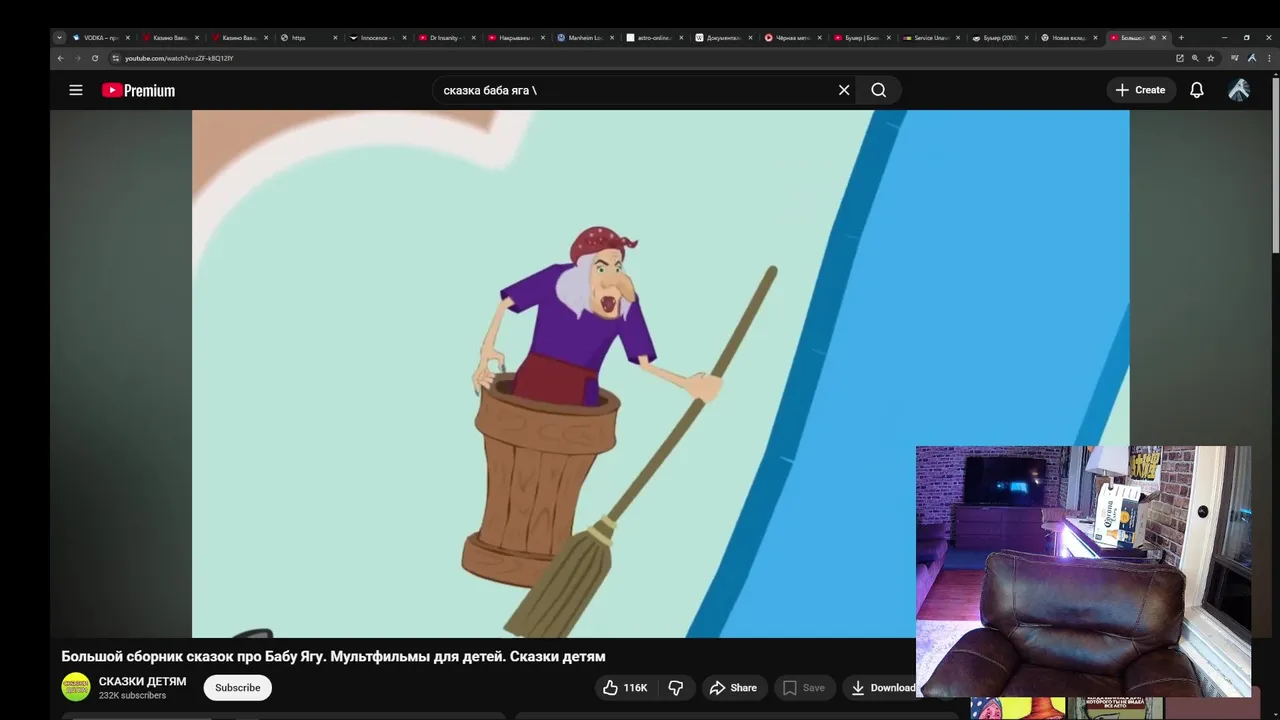Expand the tab search dropdown arrow
This screenshot has height=720, width=1280.
click(59, 38)
